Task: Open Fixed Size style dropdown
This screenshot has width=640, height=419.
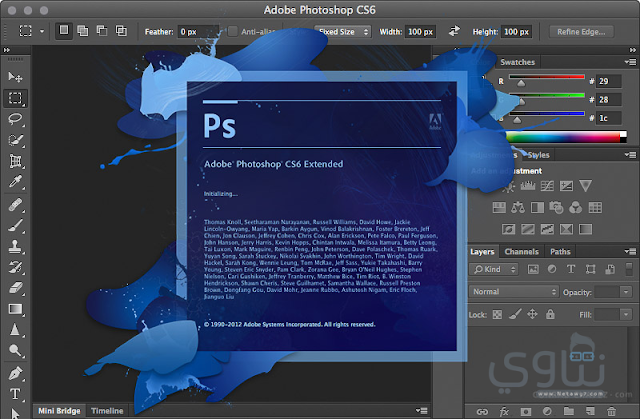Action: [x=343, y=32]
